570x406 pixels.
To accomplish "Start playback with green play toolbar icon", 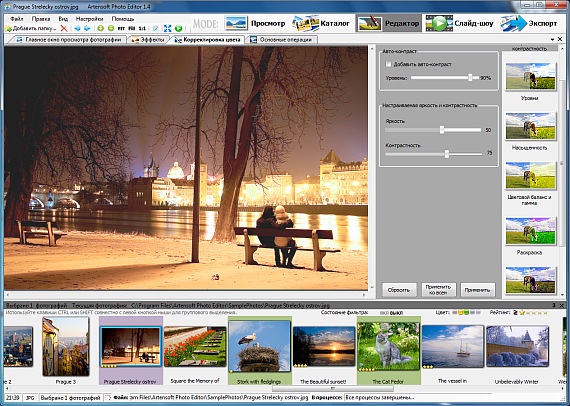I will 178,28.
